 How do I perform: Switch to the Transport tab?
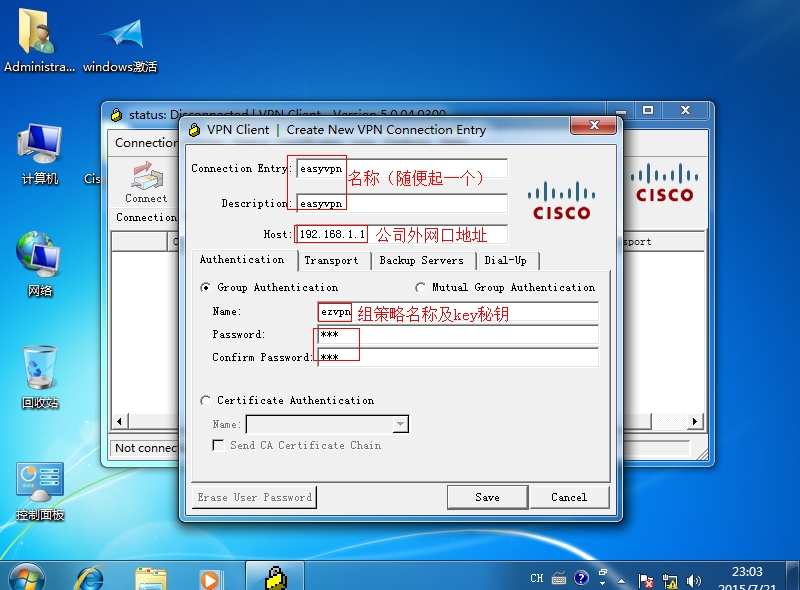pos(332,261)
